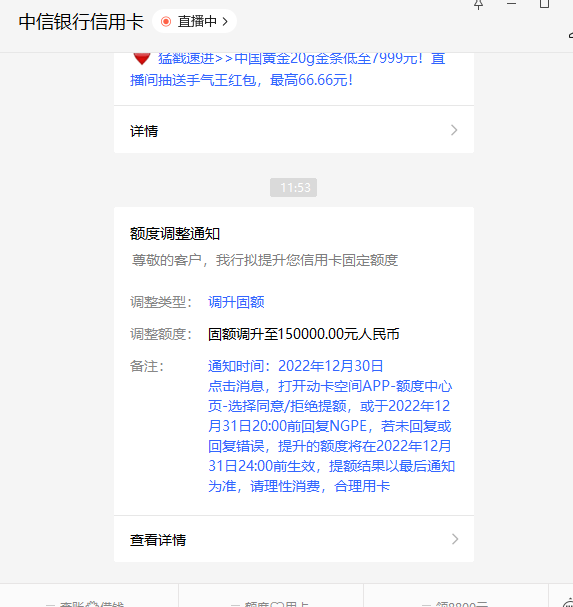
Task: Click the 通知时间 2022年12月30日 remark text
Action: click(295, 366)
